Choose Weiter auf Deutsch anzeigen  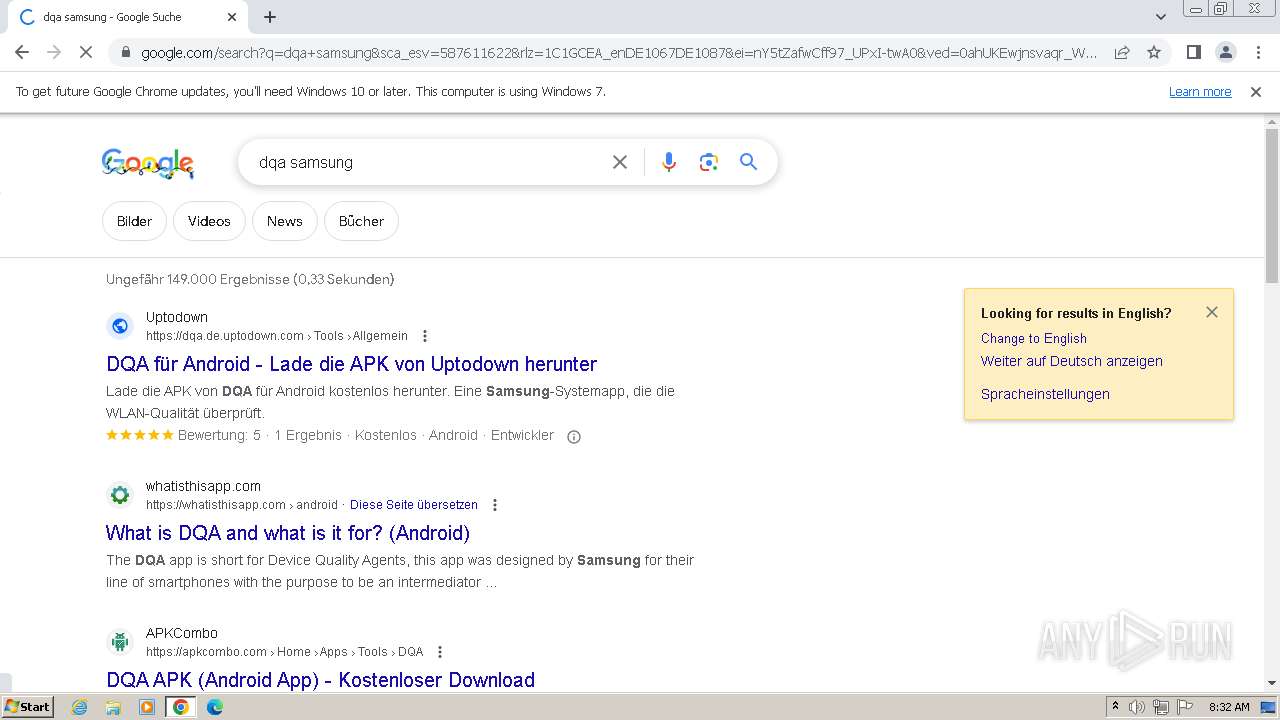pos(1072,361)
